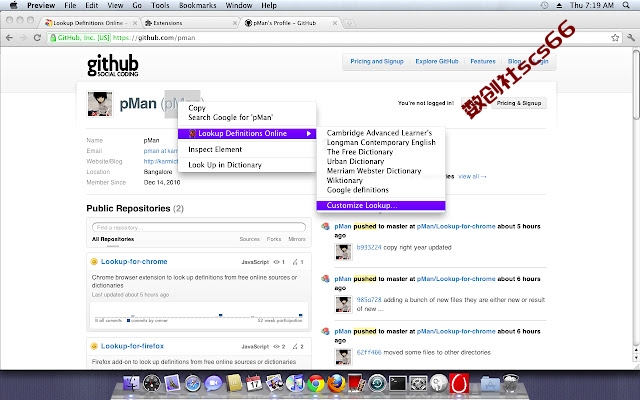The height and width of the screenshot is (400, 640).
Task: Open Dashboard from the Dock
Action: coord(152,384)
